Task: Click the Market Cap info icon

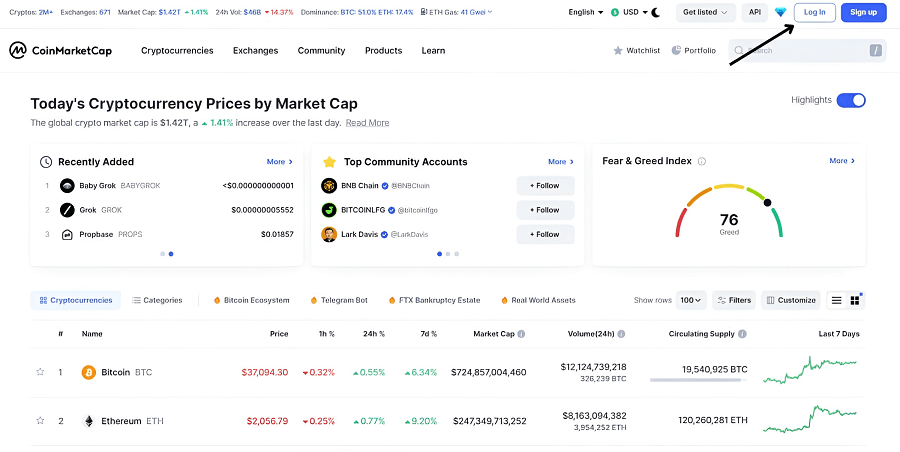Action: (521, 334)
